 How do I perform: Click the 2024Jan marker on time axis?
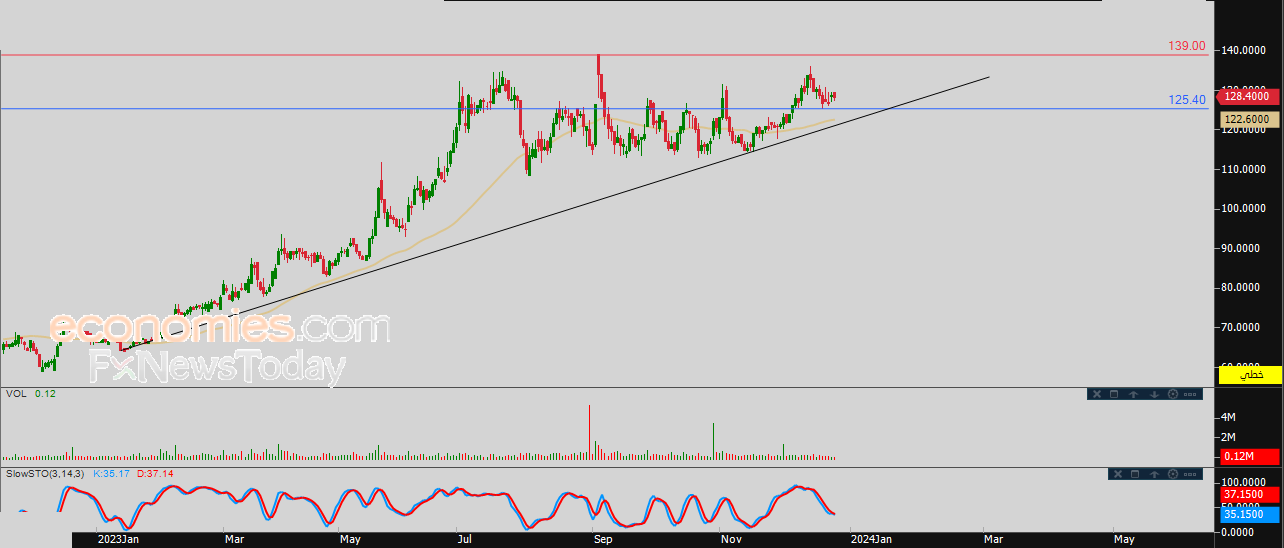869,540
